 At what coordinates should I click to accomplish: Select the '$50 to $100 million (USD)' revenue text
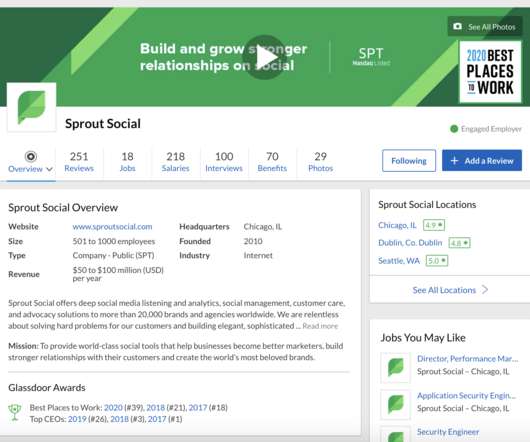pos(118,270)
